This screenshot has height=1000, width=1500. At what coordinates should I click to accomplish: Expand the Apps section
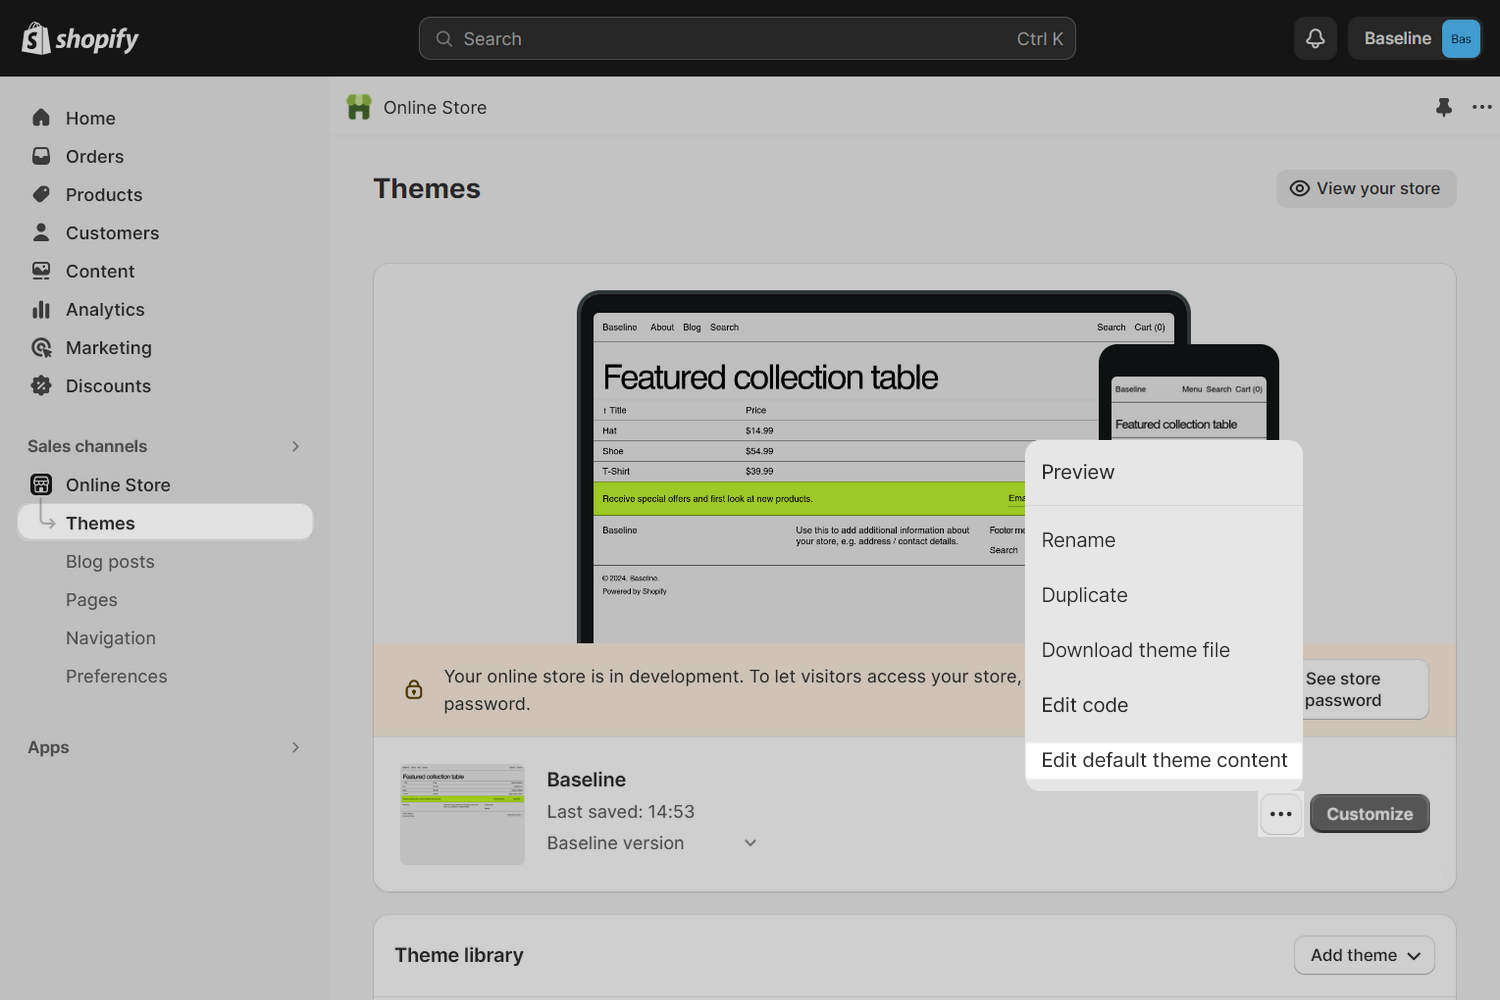point(295,747)
